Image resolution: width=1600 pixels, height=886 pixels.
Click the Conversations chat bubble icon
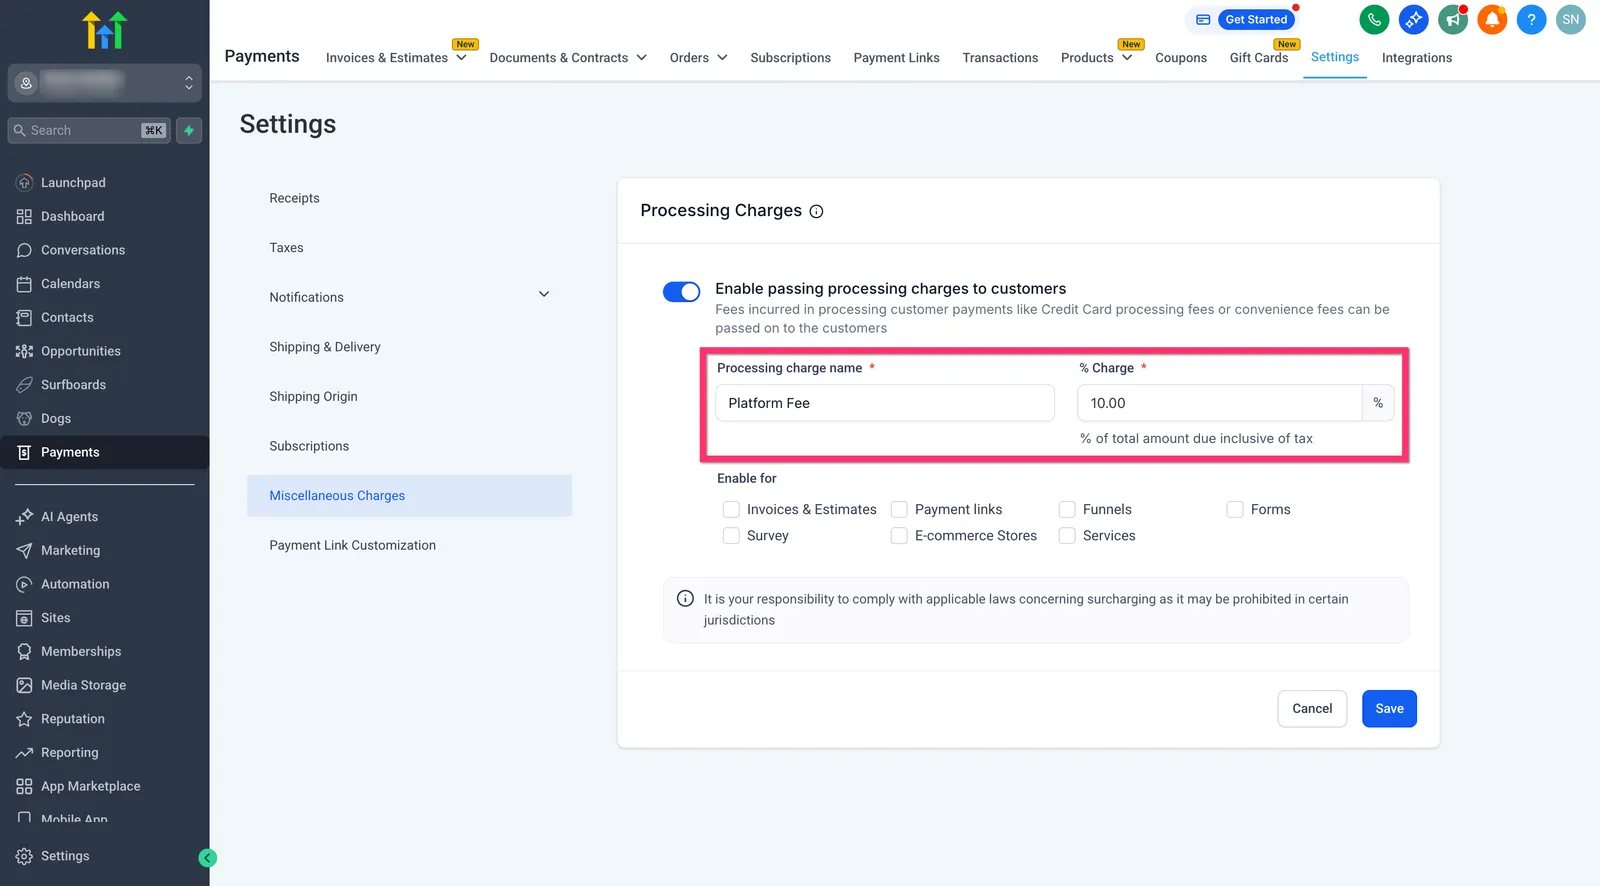(24, 250)
